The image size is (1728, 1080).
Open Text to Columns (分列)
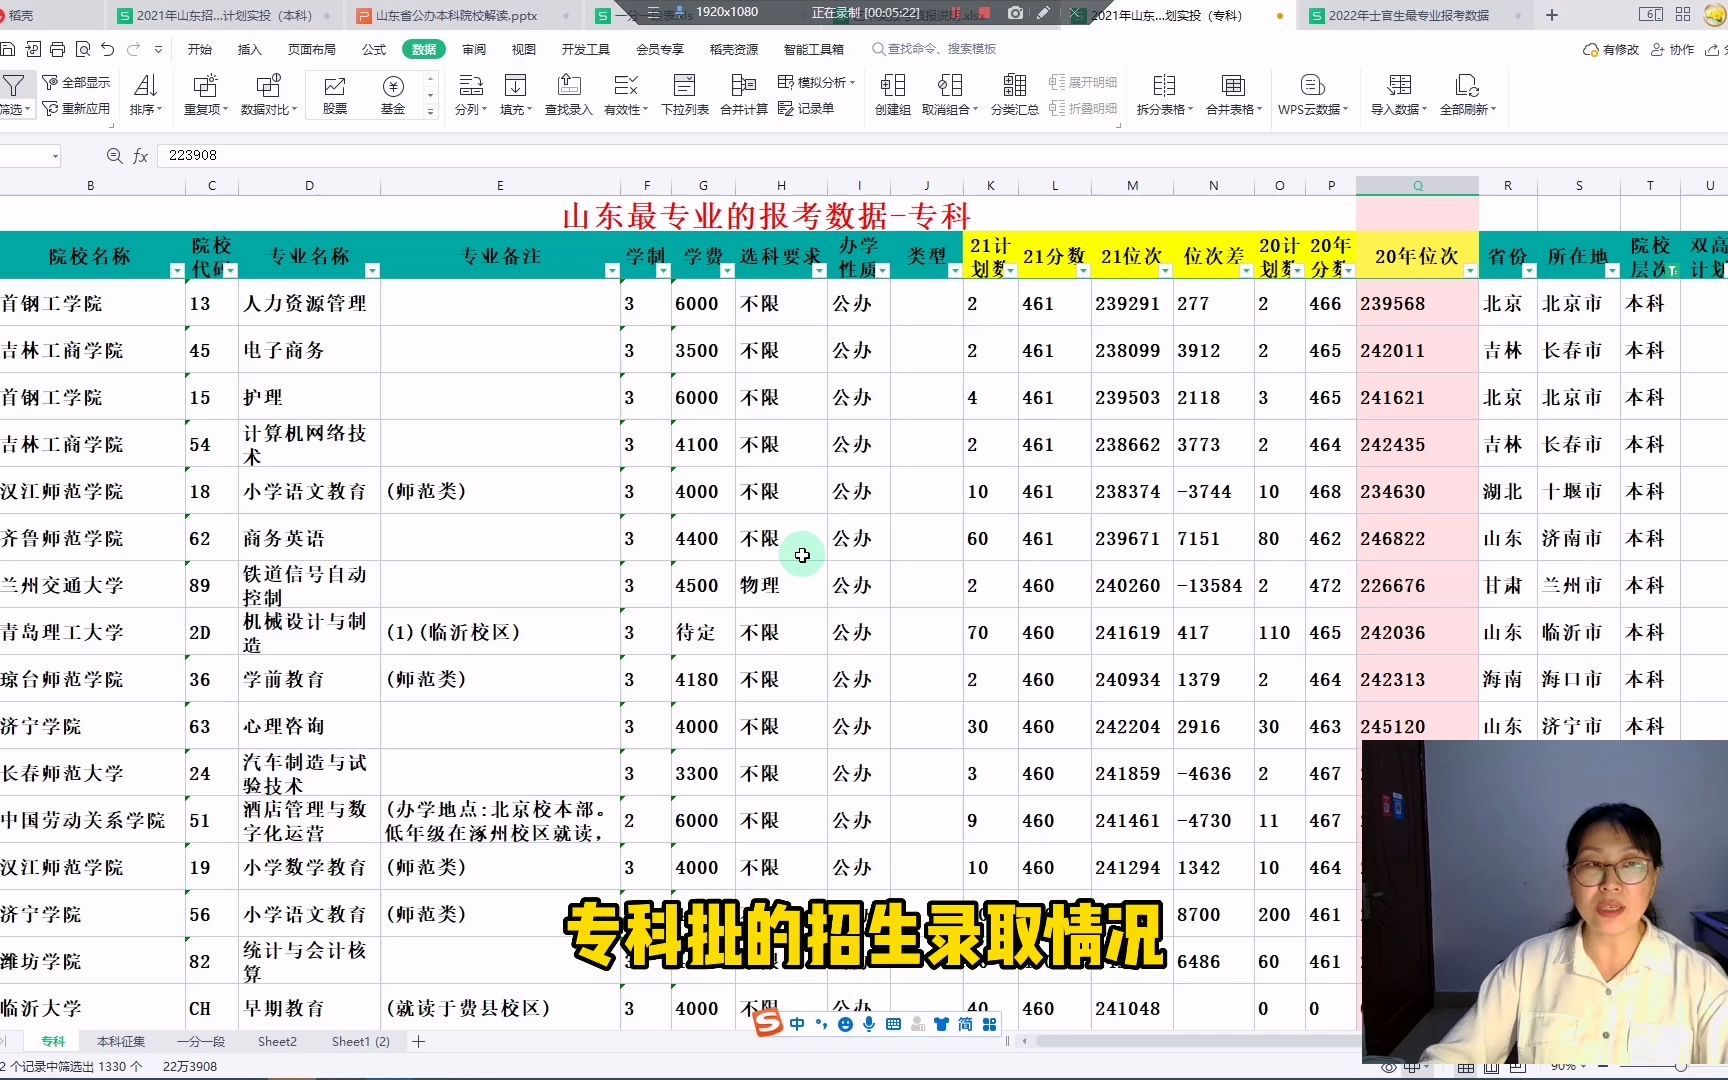point(470,95)
